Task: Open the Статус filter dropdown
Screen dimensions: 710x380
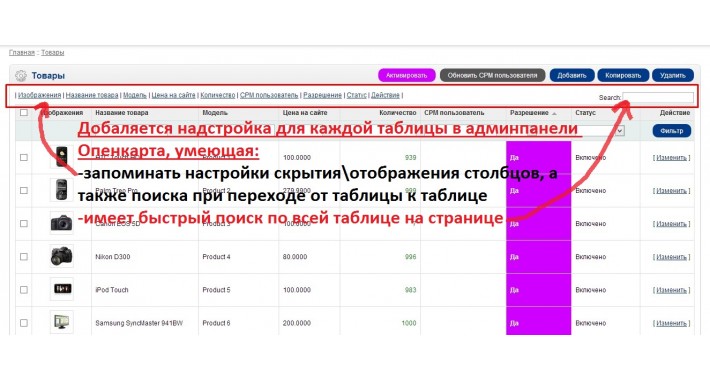Action: point(600,131)
